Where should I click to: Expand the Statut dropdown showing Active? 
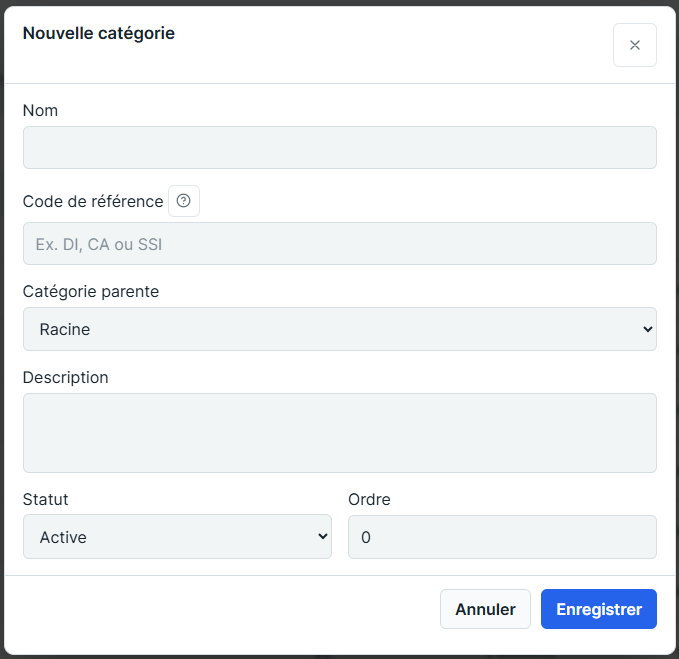pos(177,536)
